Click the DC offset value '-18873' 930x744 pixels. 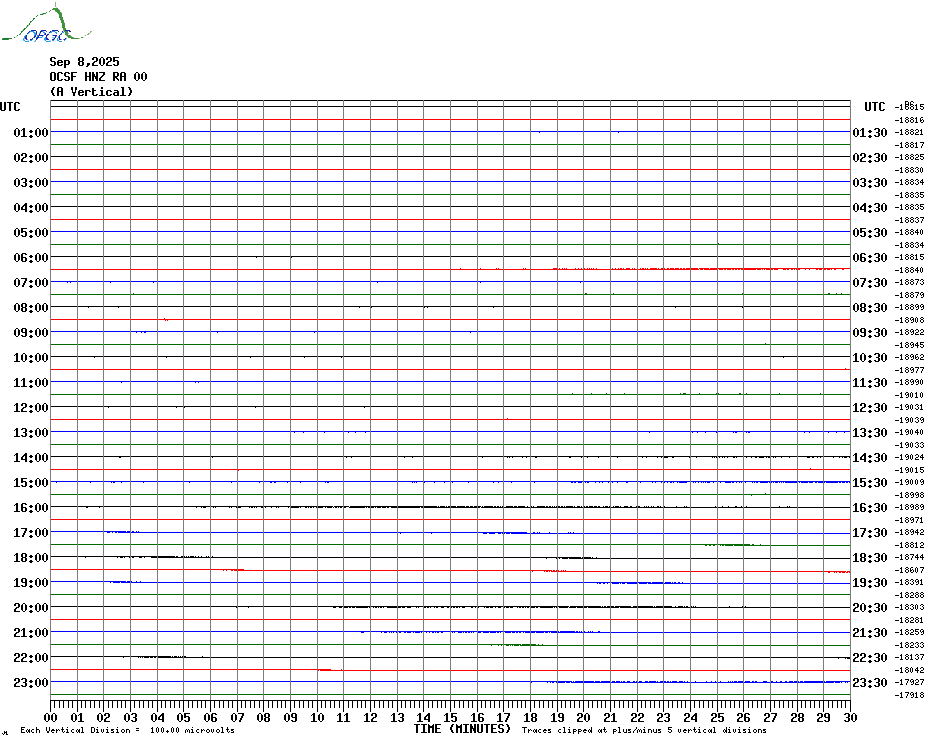point(909,282)
